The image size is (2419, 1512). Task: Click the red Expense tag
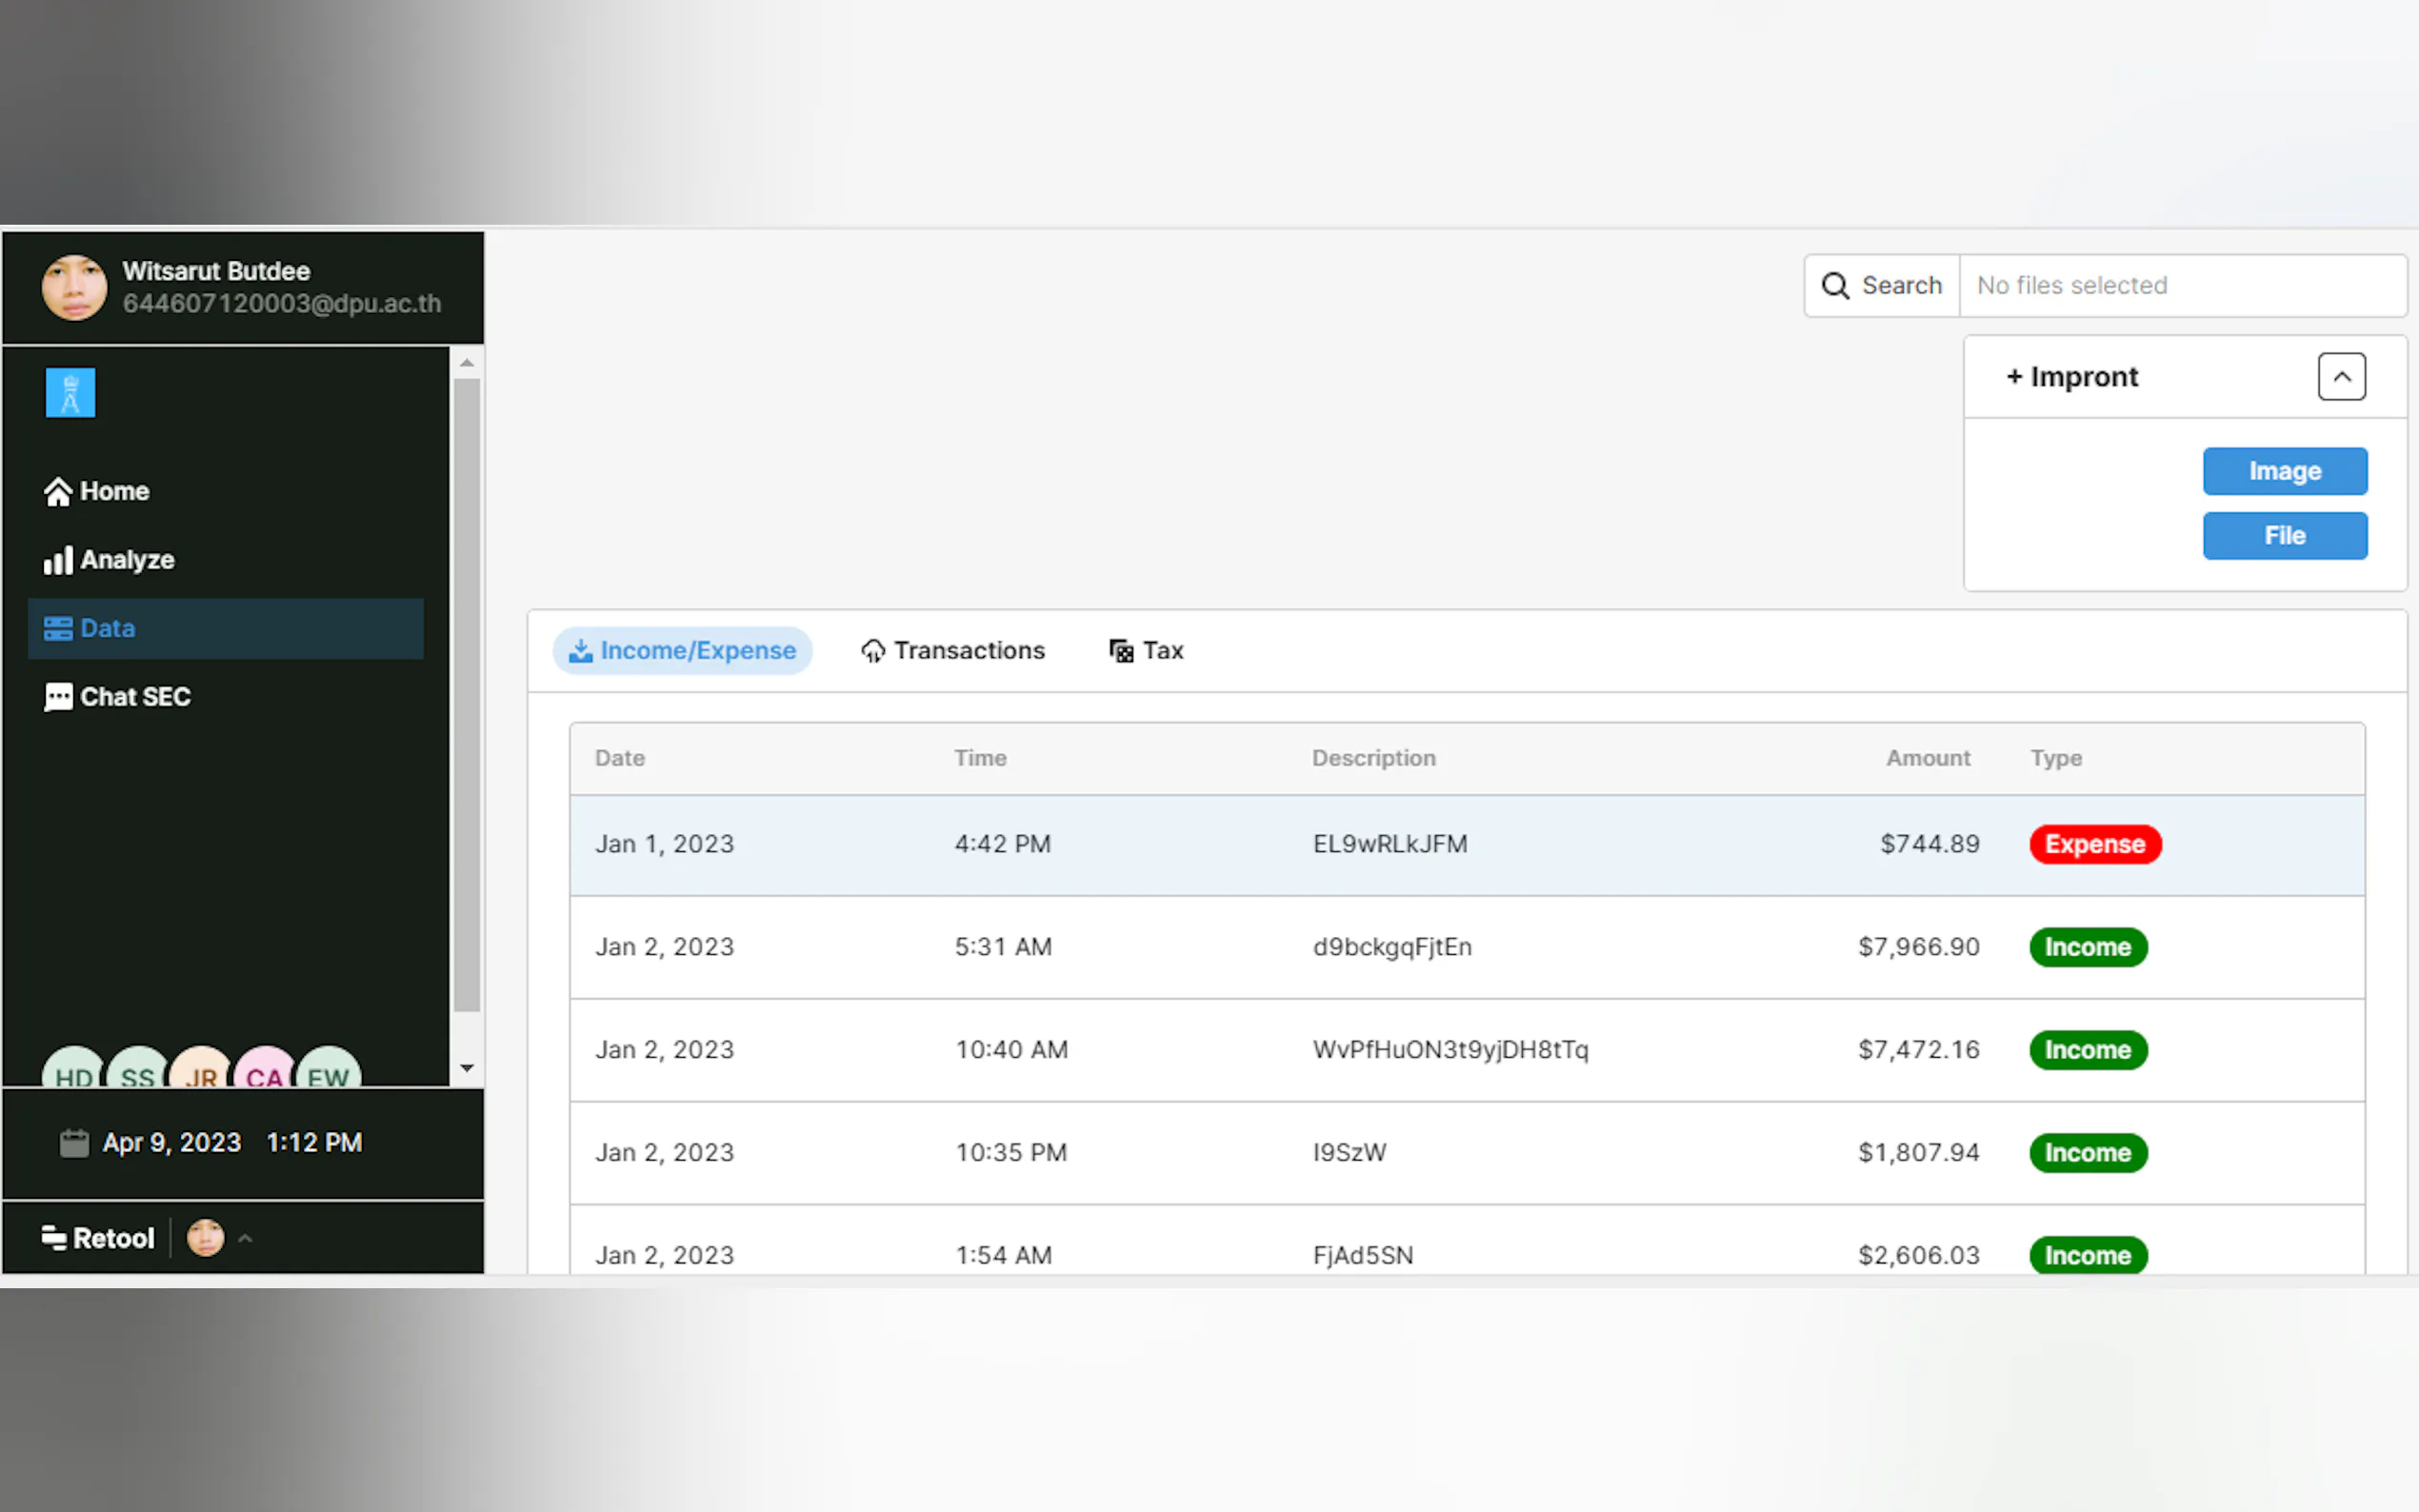pyautogui.click(x=2094, y=844)
